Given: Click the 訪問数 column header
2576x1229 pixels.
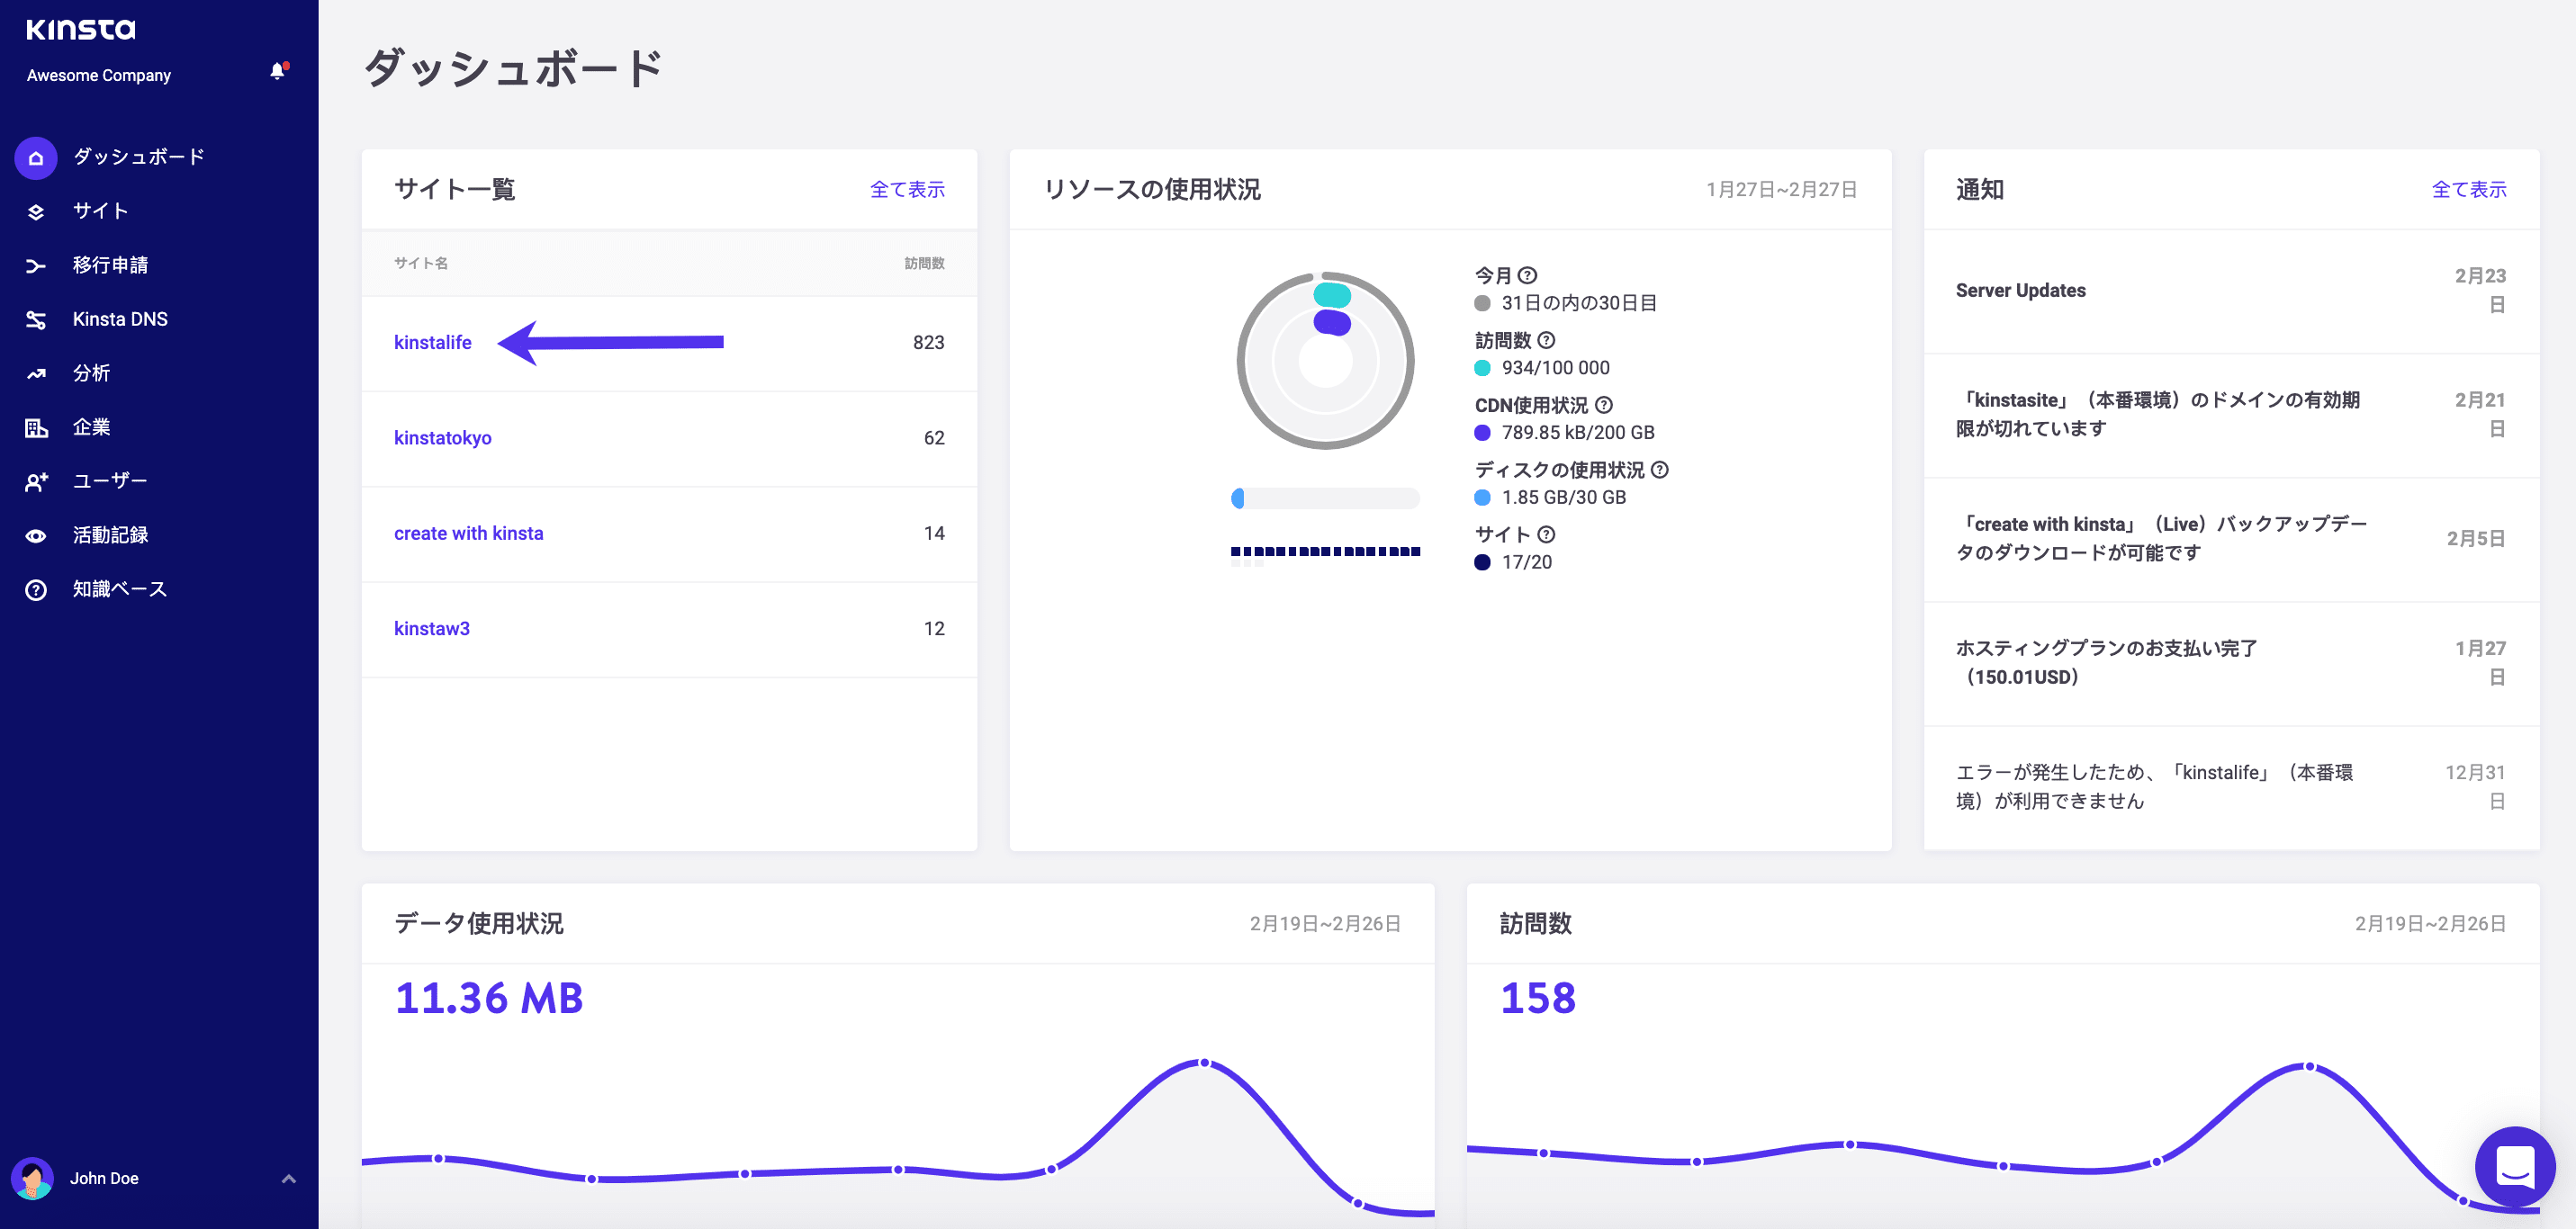Looking at the screenshot, I should coord(924,263).
